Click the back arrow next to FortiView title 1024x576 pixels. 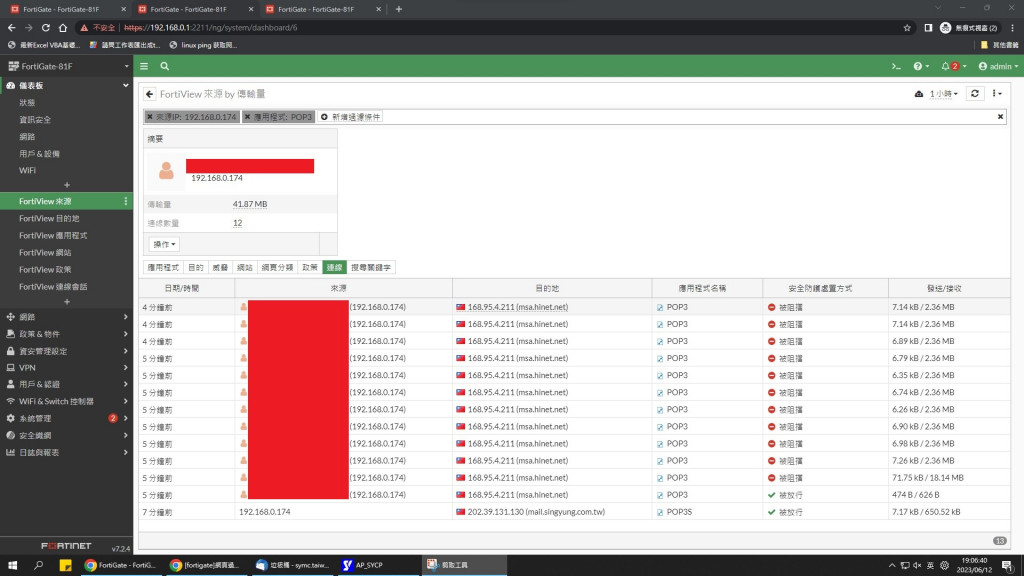[150, 94]
